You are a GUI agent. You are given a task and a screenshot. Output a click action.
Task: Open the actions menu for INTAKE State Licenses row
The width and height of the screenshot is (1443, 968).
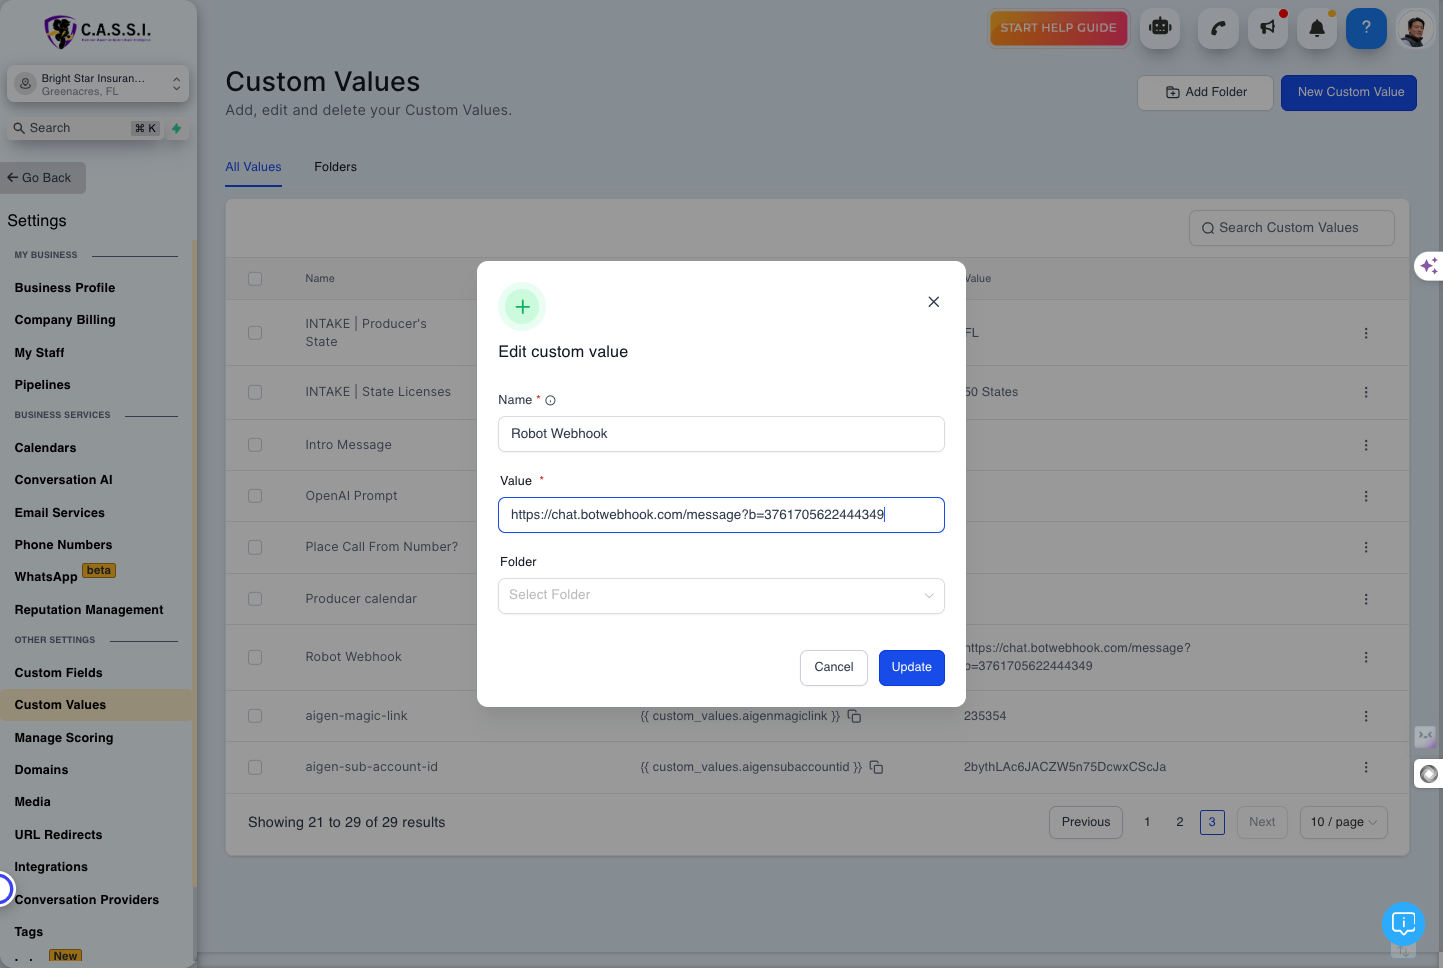click(x=1366, y=392)
